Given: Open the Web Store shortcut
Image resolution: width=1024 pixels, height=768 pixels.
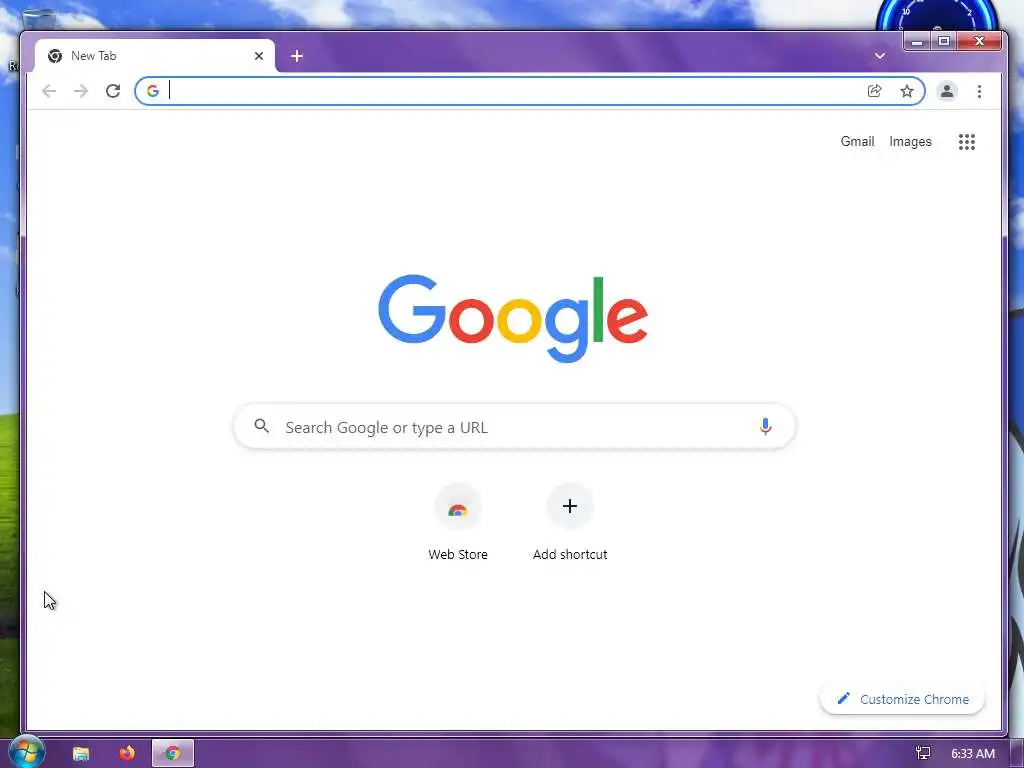Looking at the screenshot, I should pyautogui.click(x=458, y=507).
